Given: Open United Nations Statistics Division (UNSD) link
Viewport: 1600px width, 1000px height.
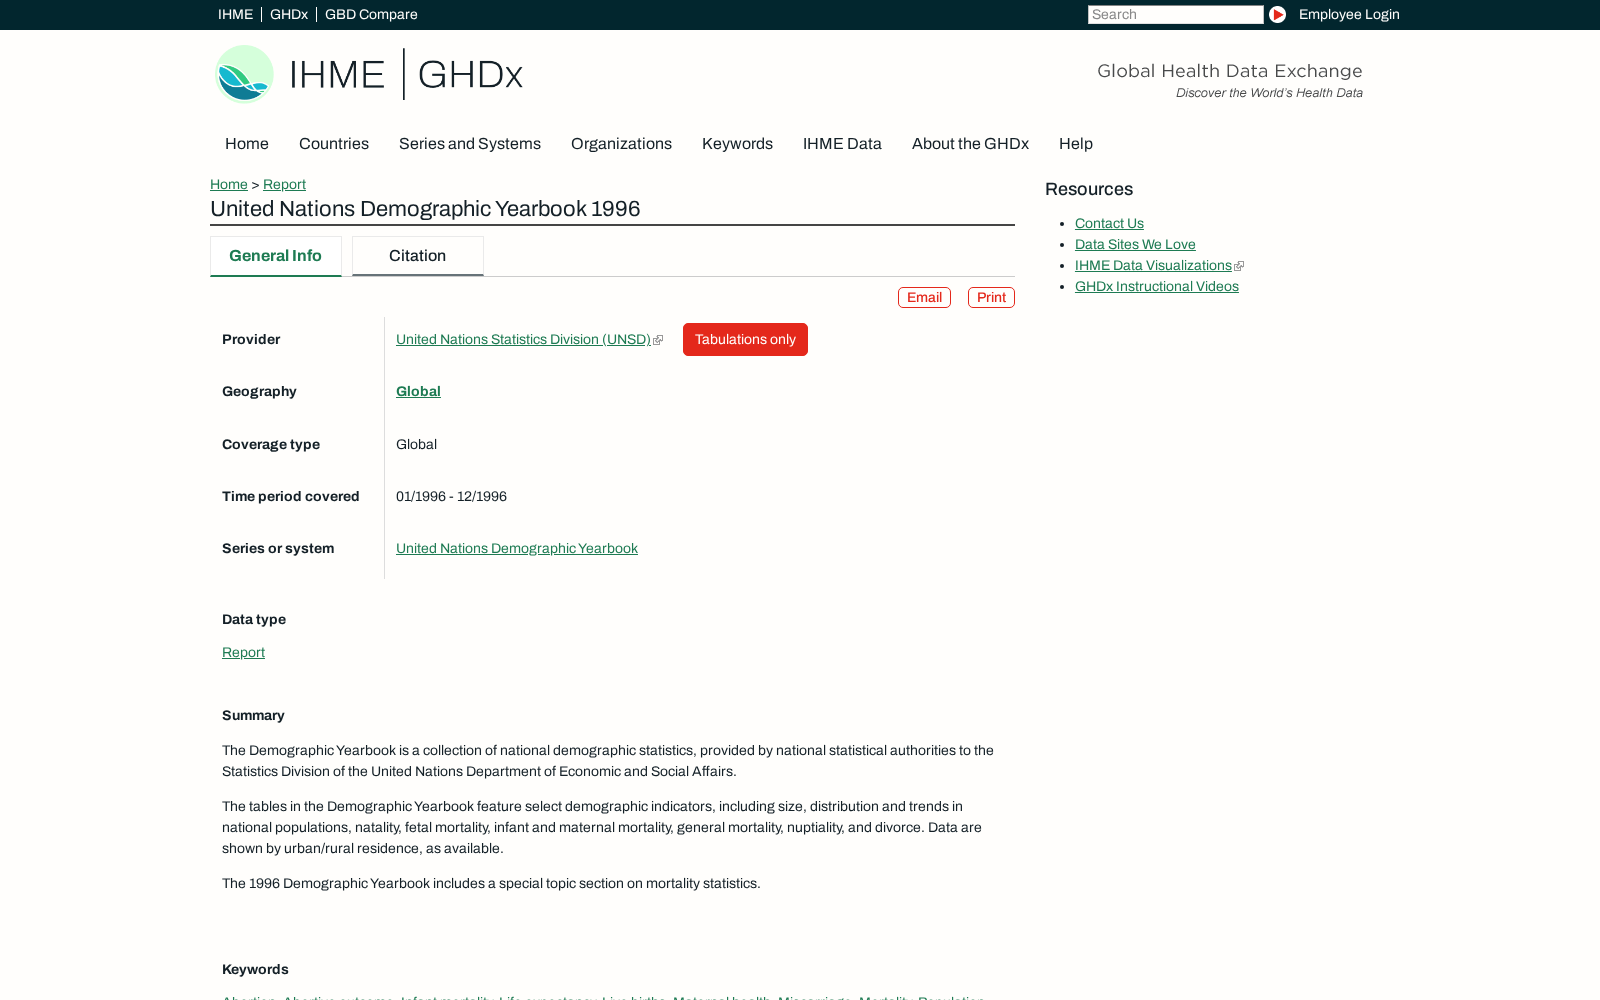Looking at the screenshot, I should tap(523, 340).
